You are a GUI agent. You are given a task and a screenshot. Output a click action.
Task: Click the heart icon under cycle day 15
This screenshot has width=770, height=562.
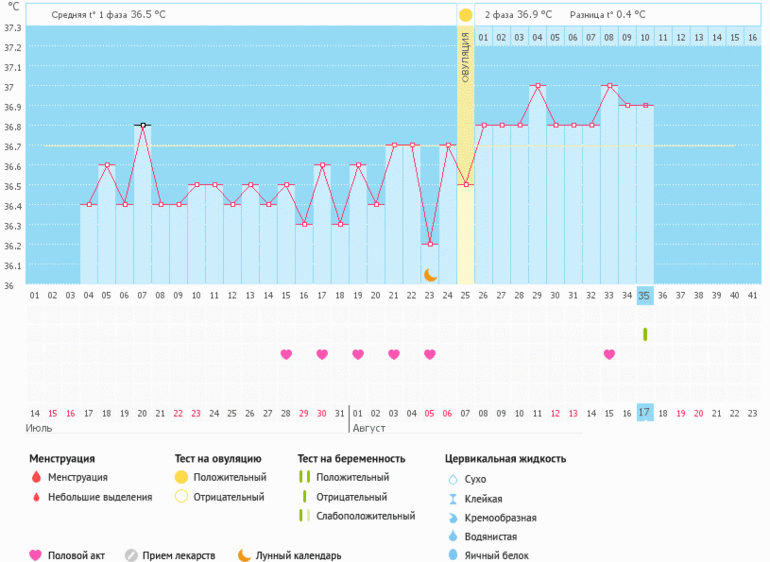pos(286,354)
